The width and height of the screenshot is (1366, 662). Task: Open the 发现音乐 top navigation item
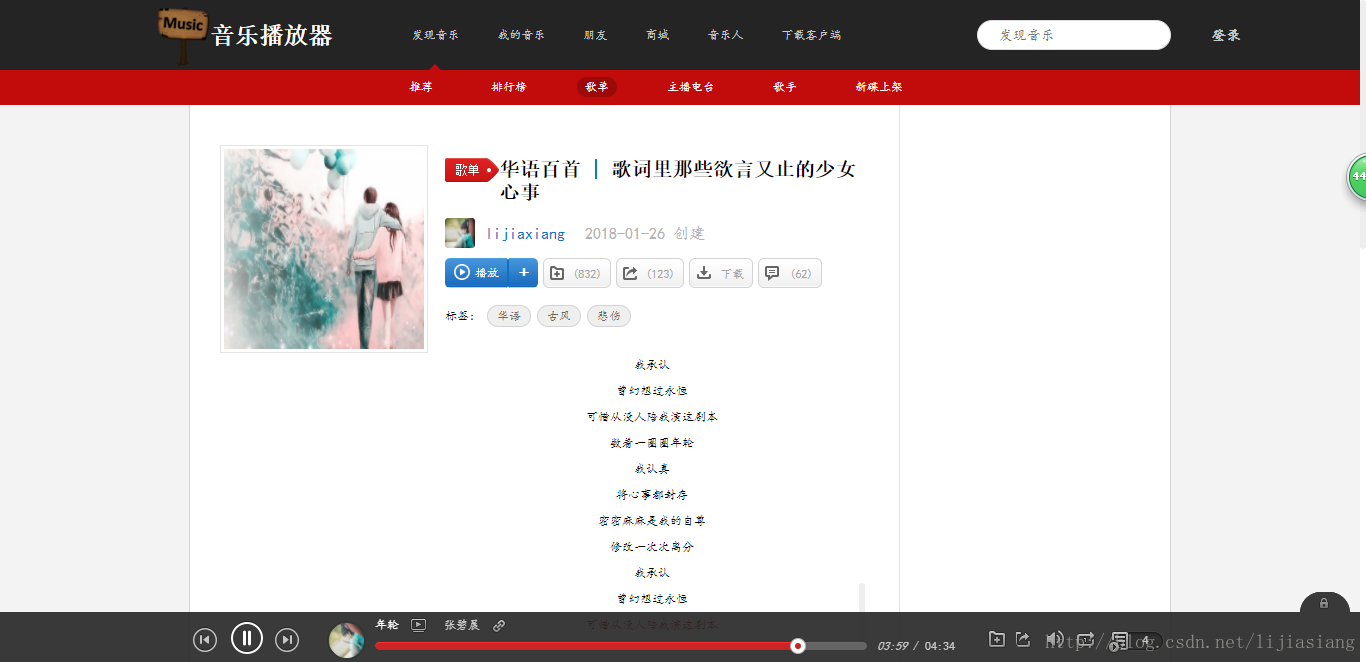pyautogui.click(x=436, y=35)
